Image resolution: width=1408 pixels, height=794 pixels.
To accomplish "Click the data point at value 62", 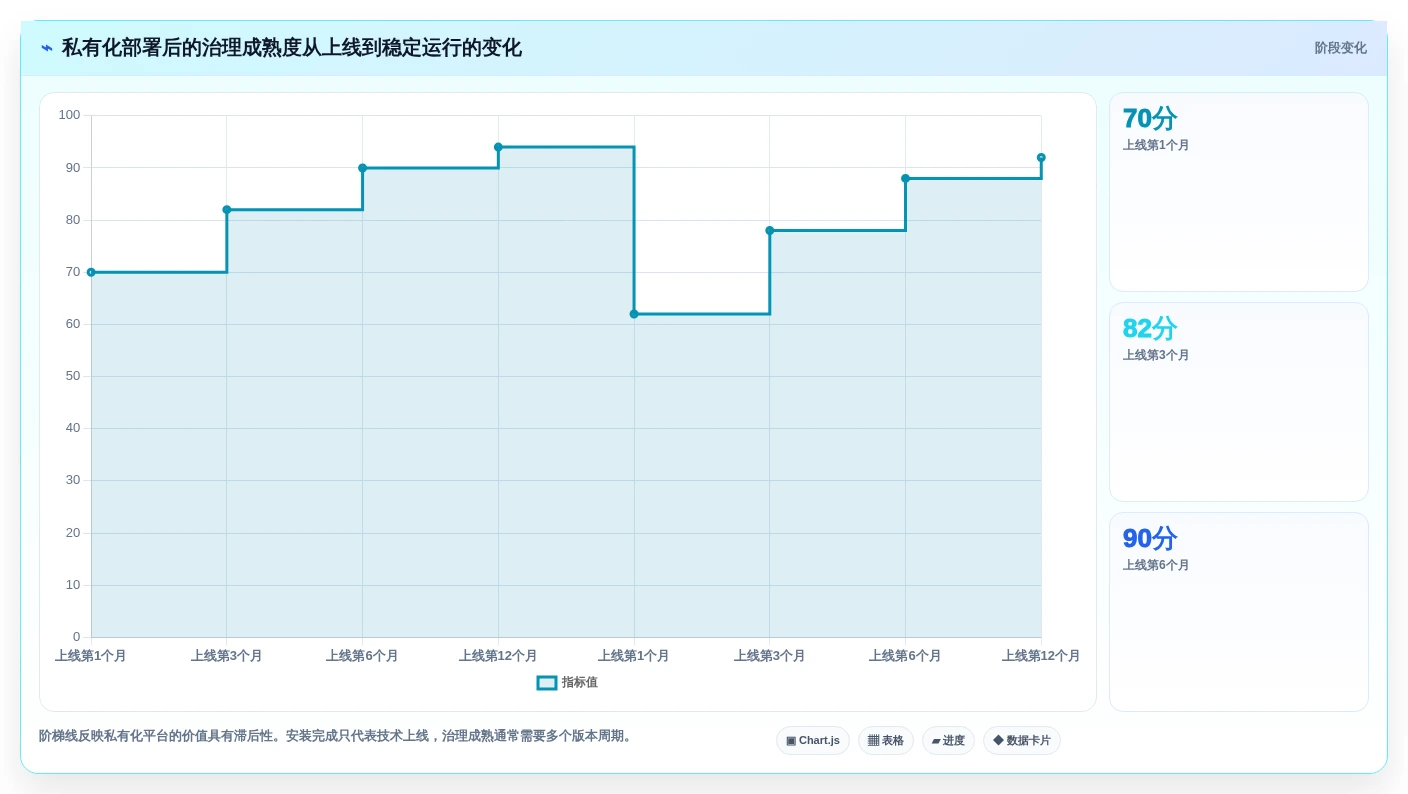I will click(634, 314).
